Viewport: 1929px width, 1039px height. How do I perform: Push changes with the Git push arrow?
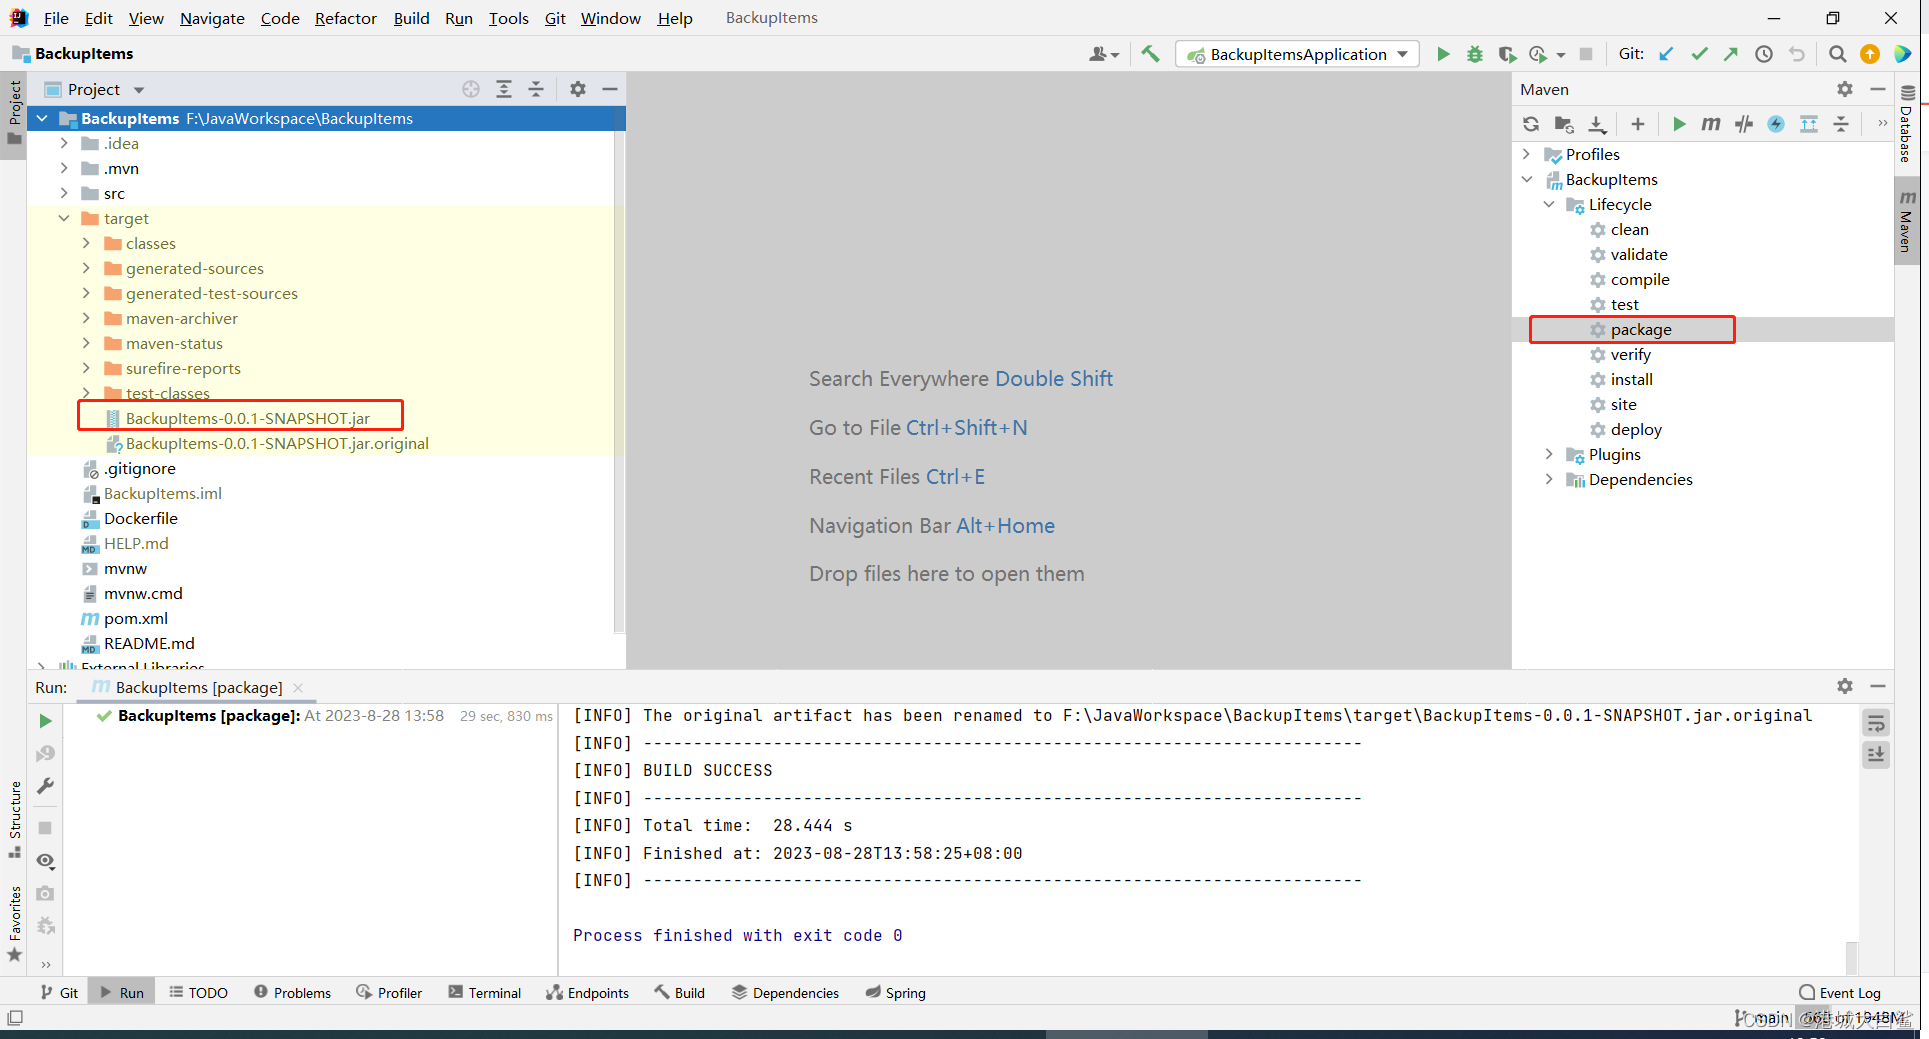click(x=1731, y=54)
